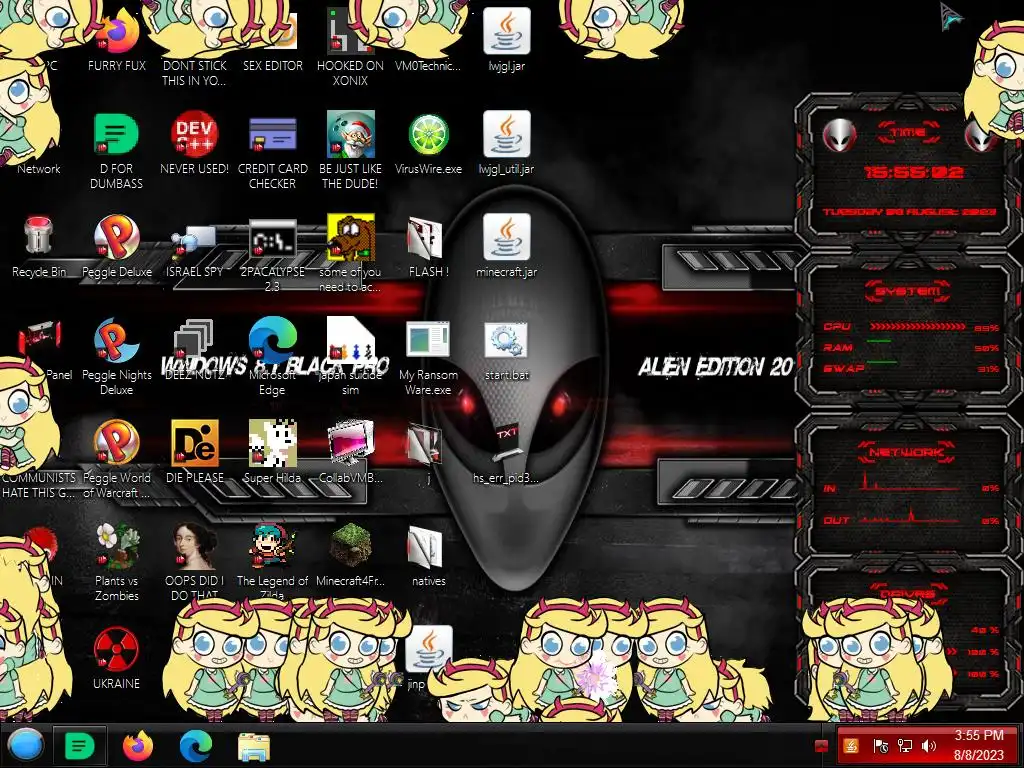
Task: Open japan suicide sim file
Action: pos(351,340)
